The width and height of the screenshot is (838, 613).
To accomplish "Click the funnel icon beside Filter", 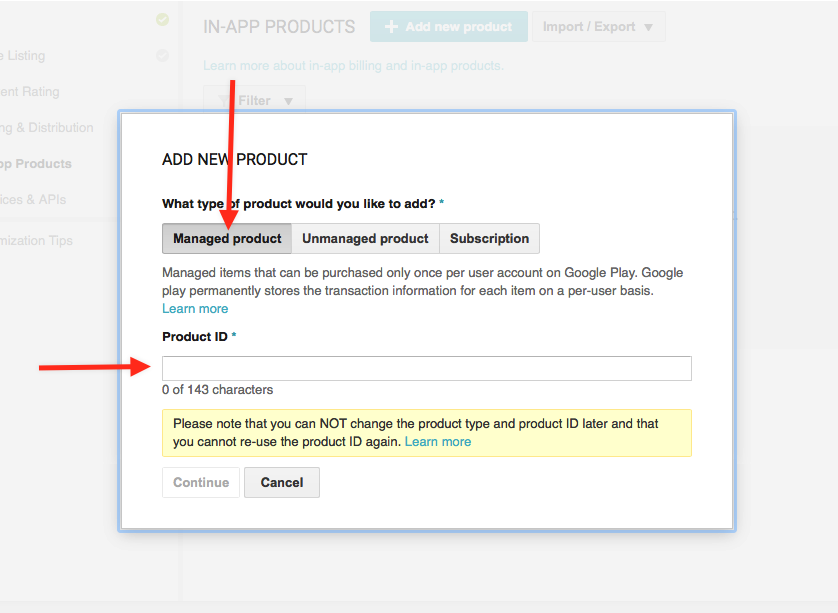I will [x=225, y=100].
